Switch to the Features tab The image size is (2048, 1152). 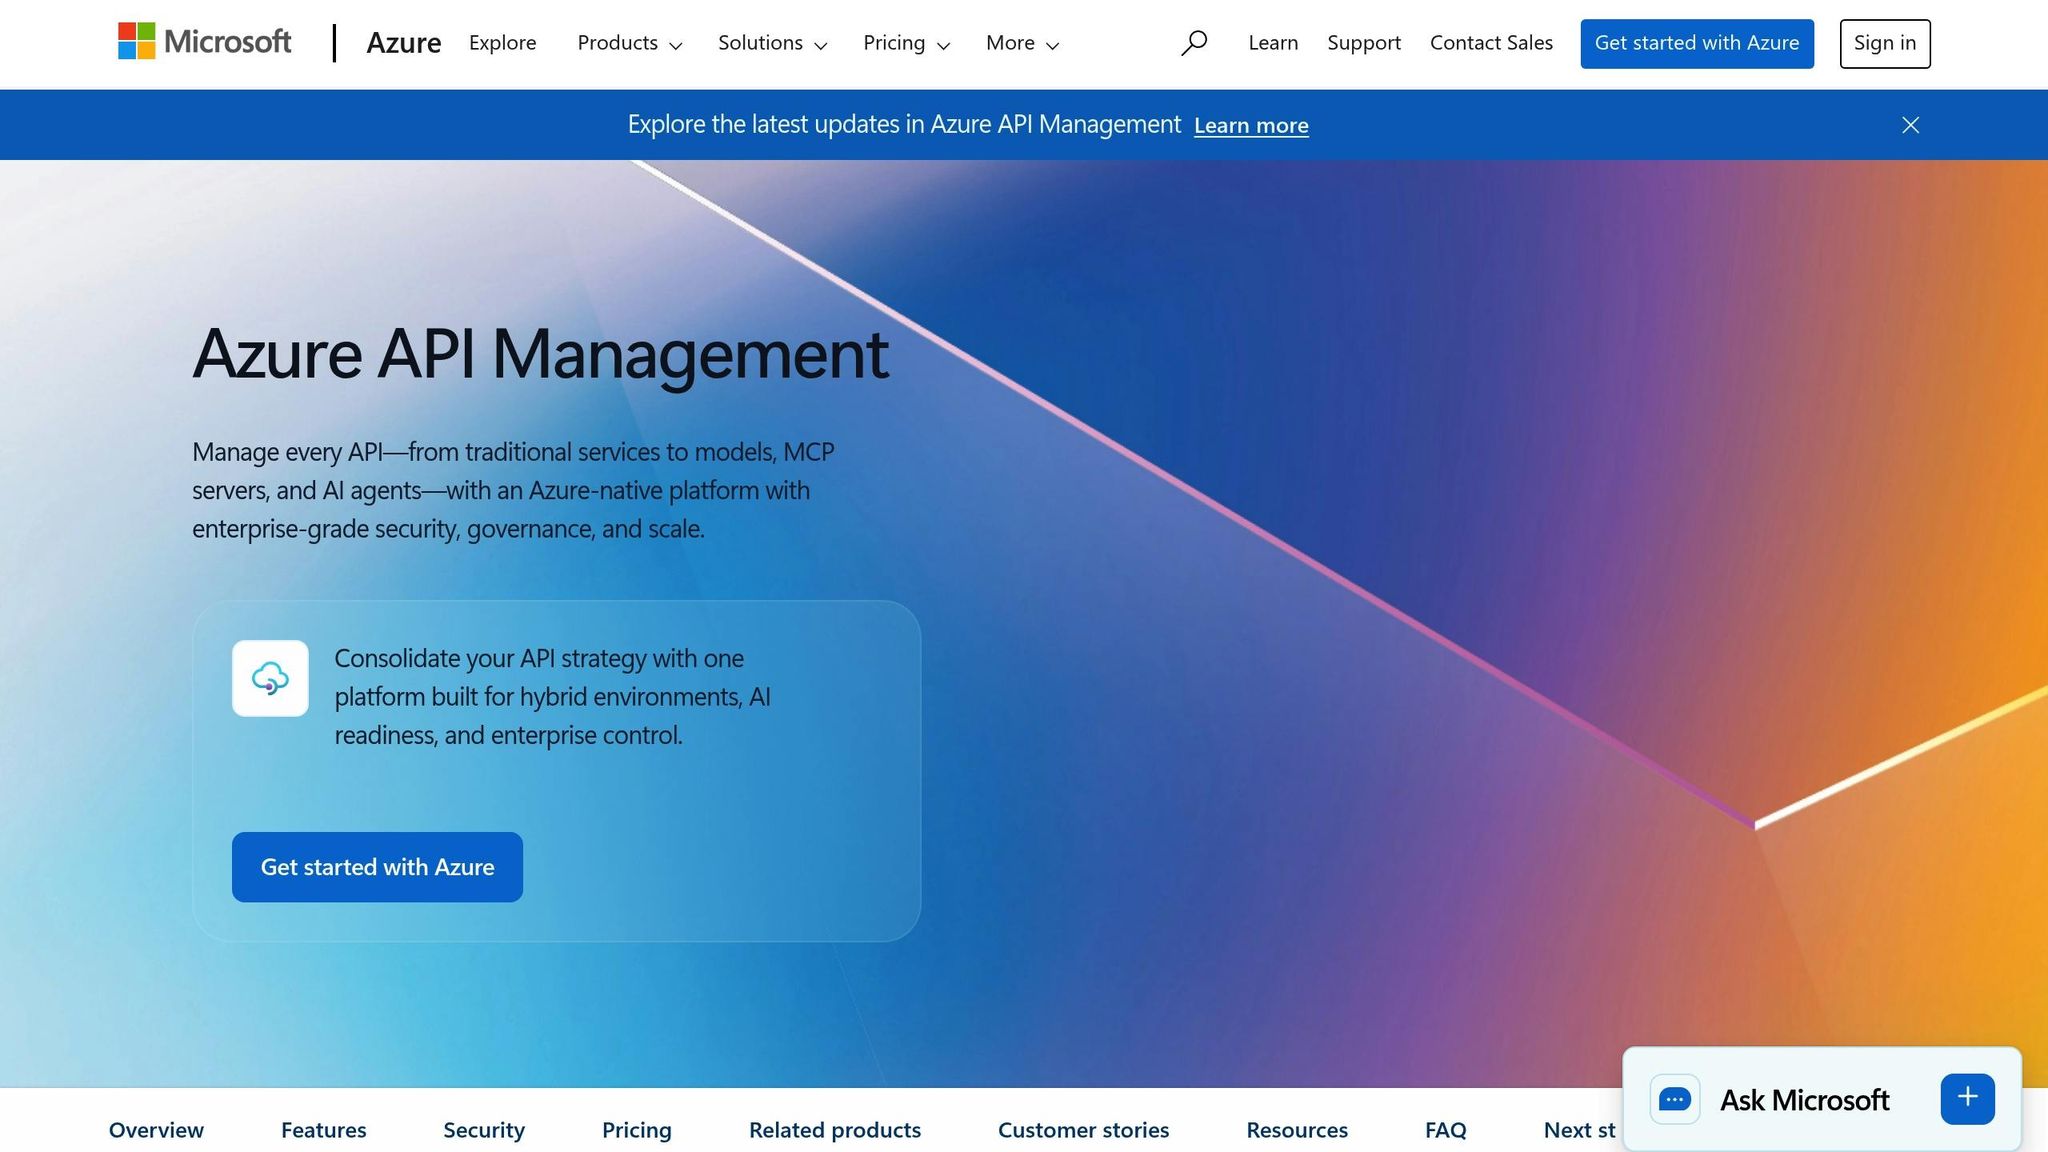(x=323, y=1130)
